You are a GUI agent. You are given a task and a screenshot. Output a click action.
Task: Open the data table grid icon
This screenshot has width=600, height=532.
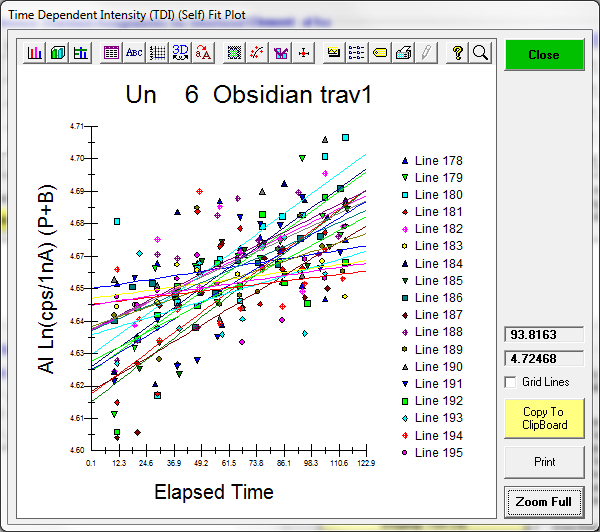111,53
